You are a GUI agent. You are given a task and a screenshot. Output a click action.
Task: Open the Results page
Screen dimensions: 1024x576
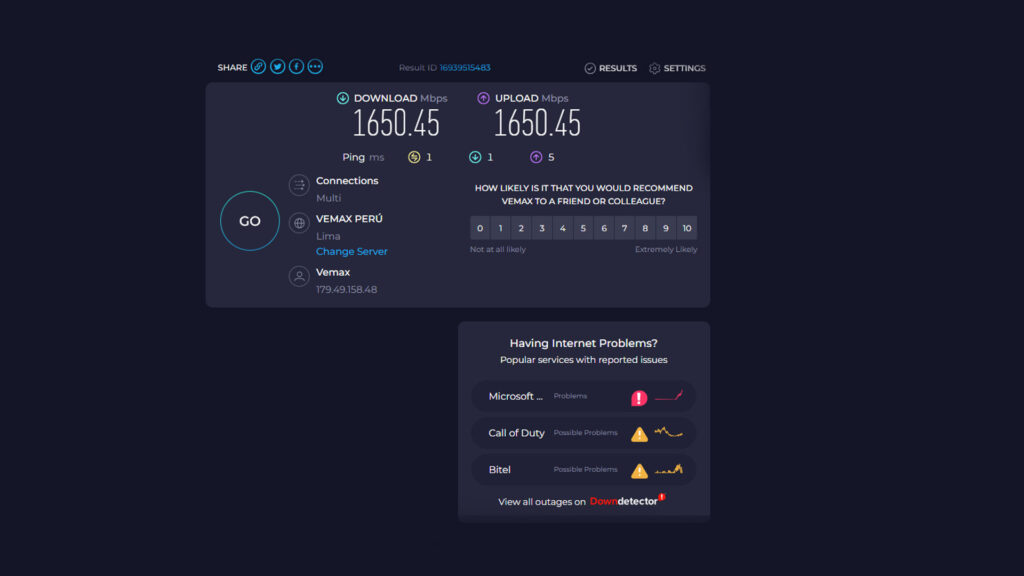[x=611, y=68]
